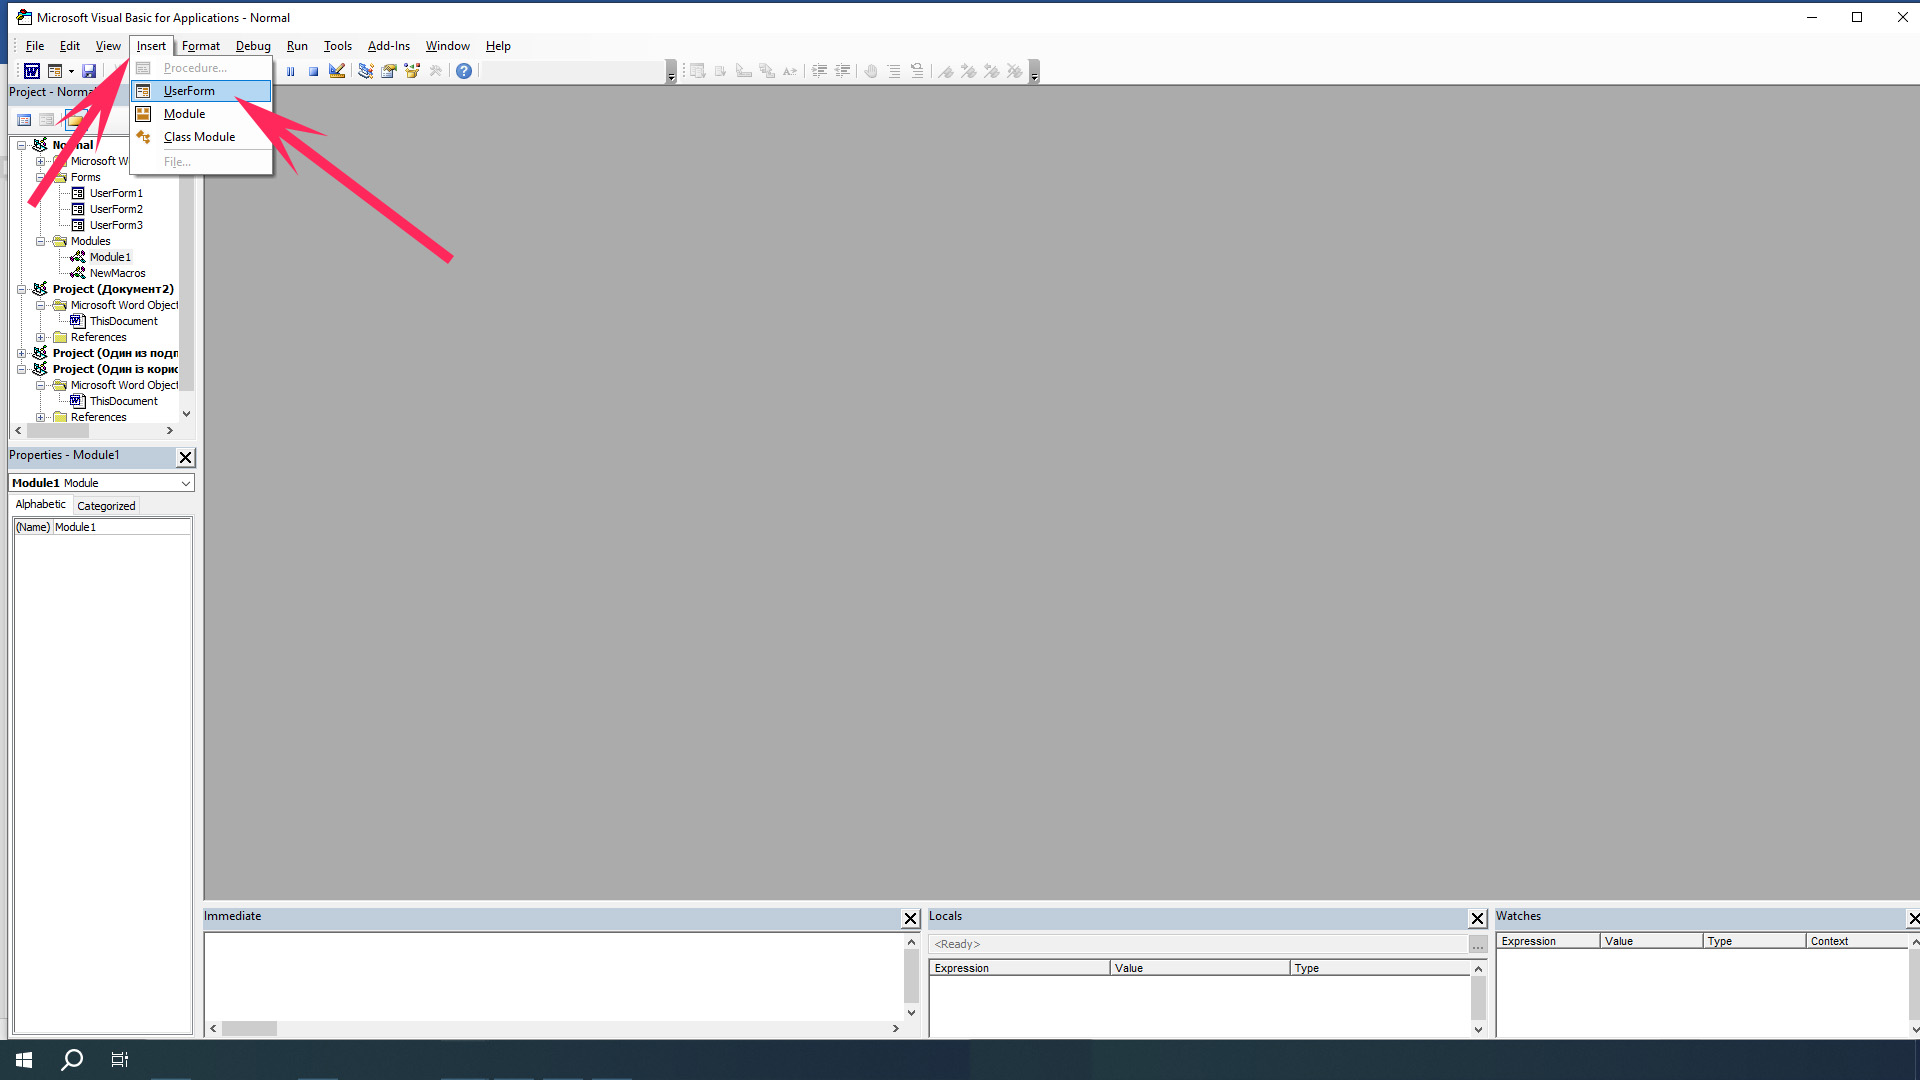Open the Windows Start menu
This screenshot has width=1920, height=1080.
(x=24, y=1060)
